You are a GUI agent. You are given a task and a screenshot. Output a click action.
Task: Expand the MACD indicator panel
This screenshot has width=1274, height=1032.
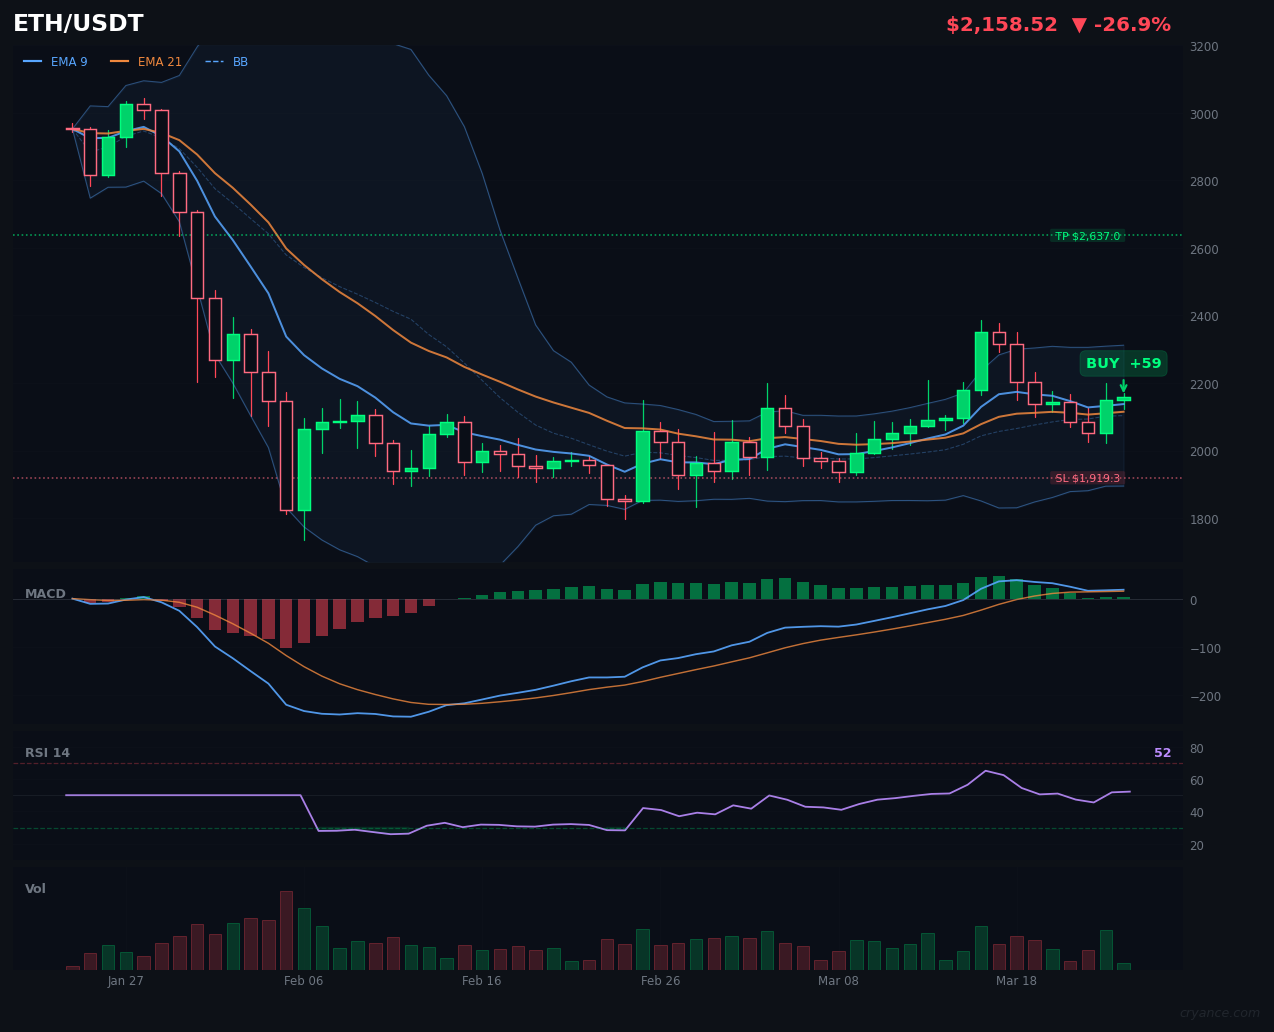pyautogui.click(x=46, y=593)
